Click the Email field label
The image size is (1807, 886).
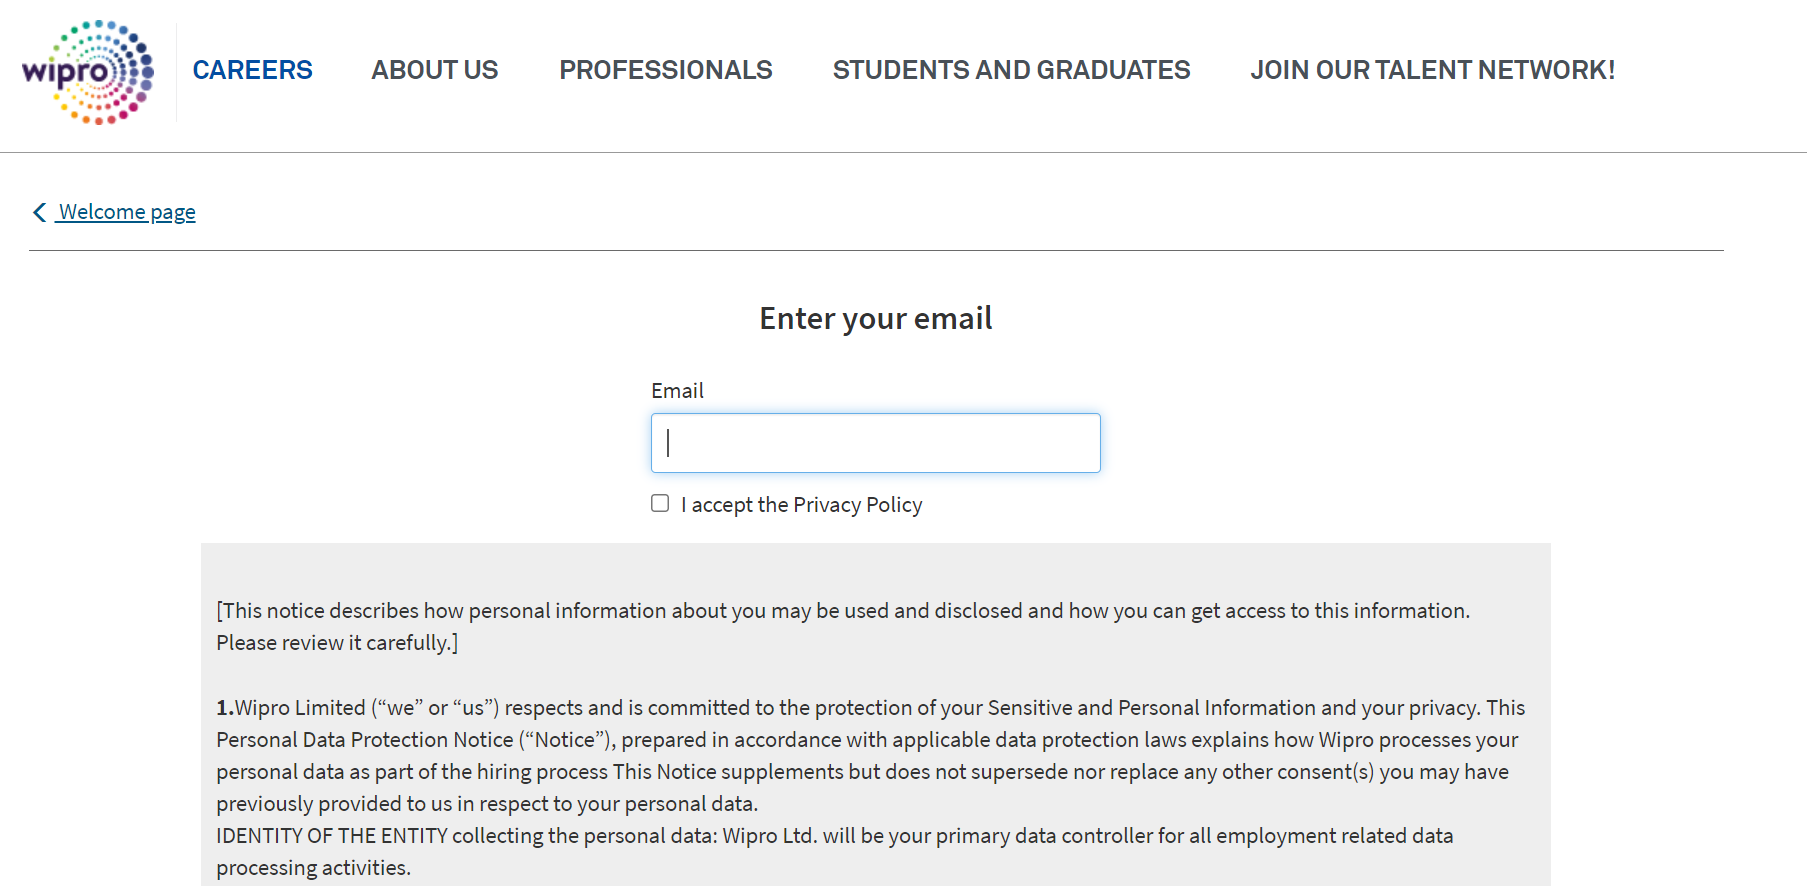pos(677,391)
